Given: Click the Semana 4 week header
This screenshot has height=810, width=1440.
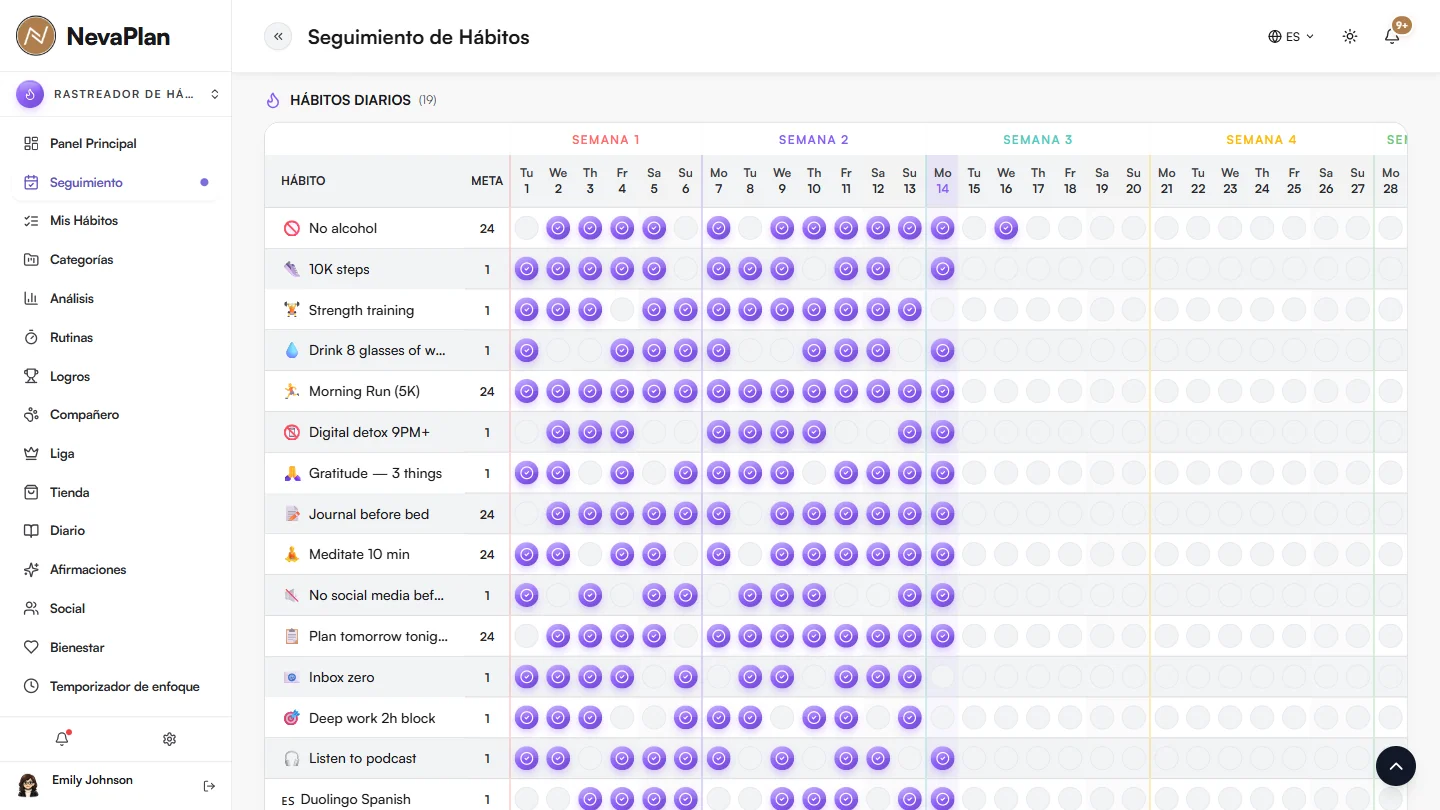Looking at the screenshot, I should tap(1262, 140).
